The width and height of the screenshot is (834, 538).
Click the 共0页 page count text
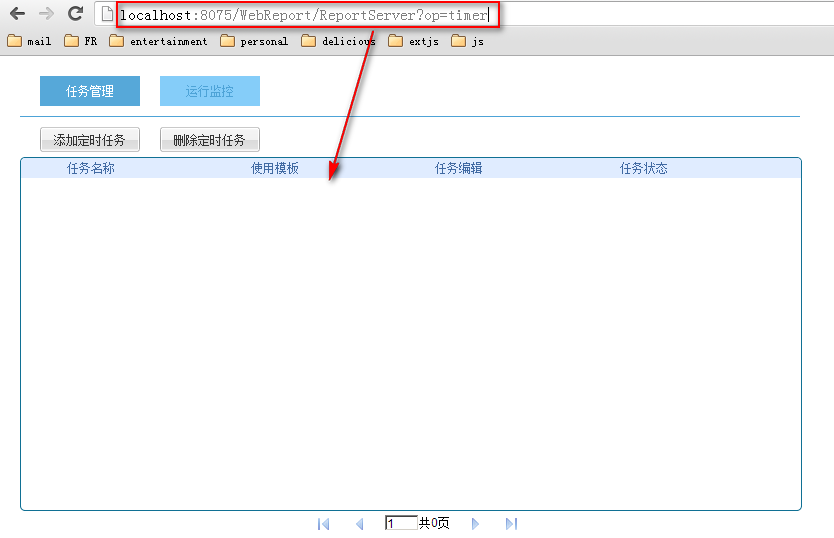434,523
